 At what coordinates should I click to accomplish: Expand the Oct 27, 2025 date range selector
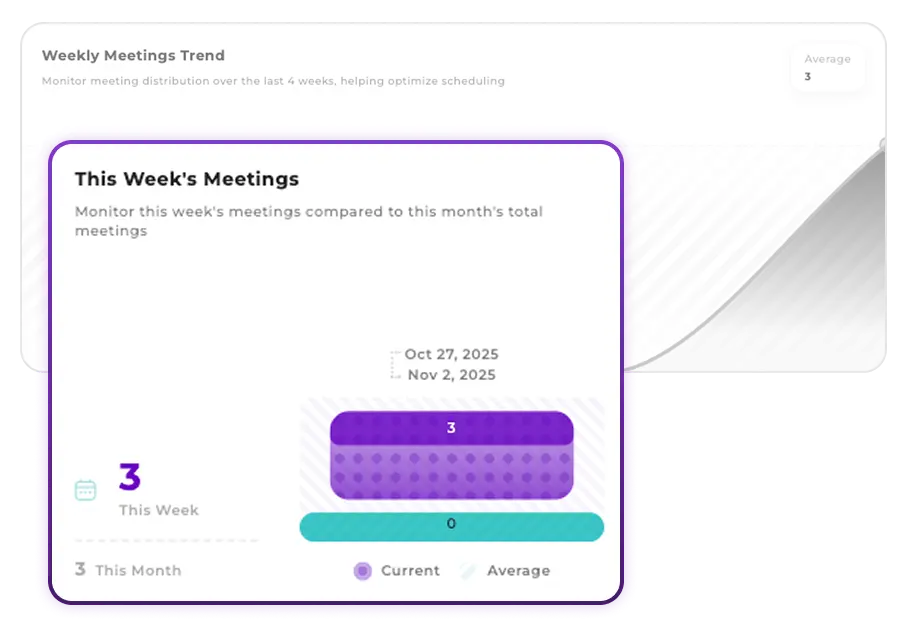coord(451,354)
